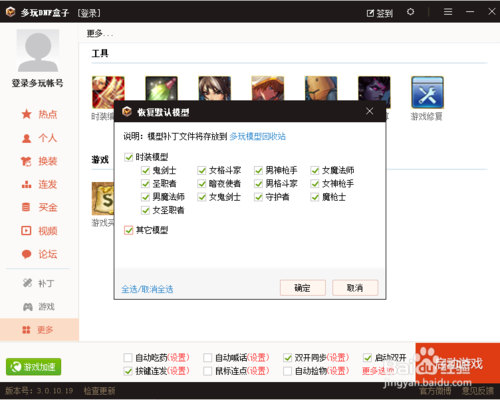
Task: Click the orange-haired character tool icon
Action: (x=268, y=88)
